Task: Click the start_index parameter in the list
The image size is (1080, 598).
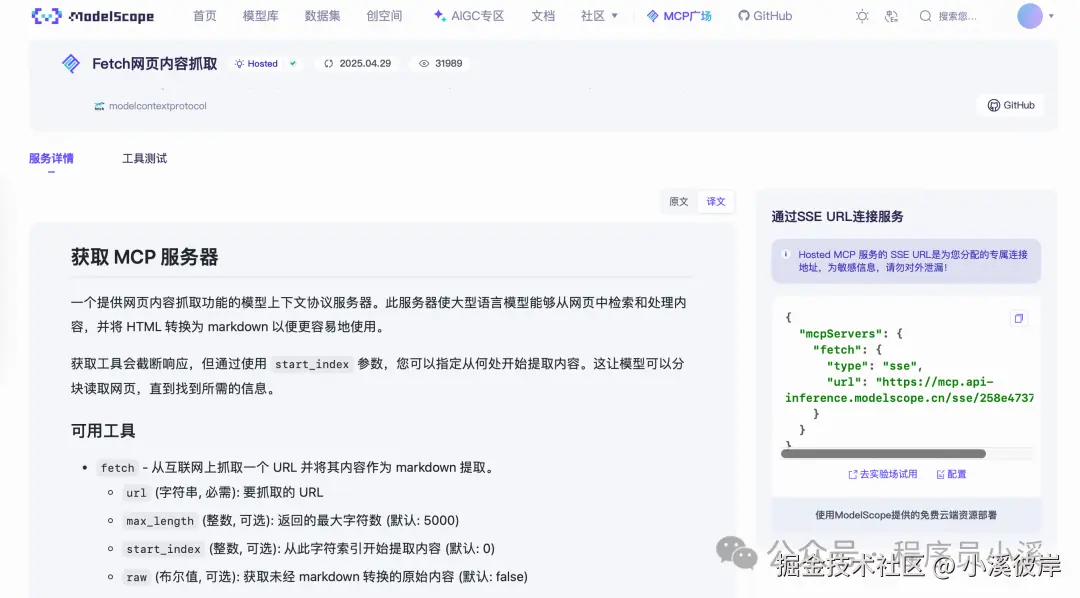Action: point(163,549)
